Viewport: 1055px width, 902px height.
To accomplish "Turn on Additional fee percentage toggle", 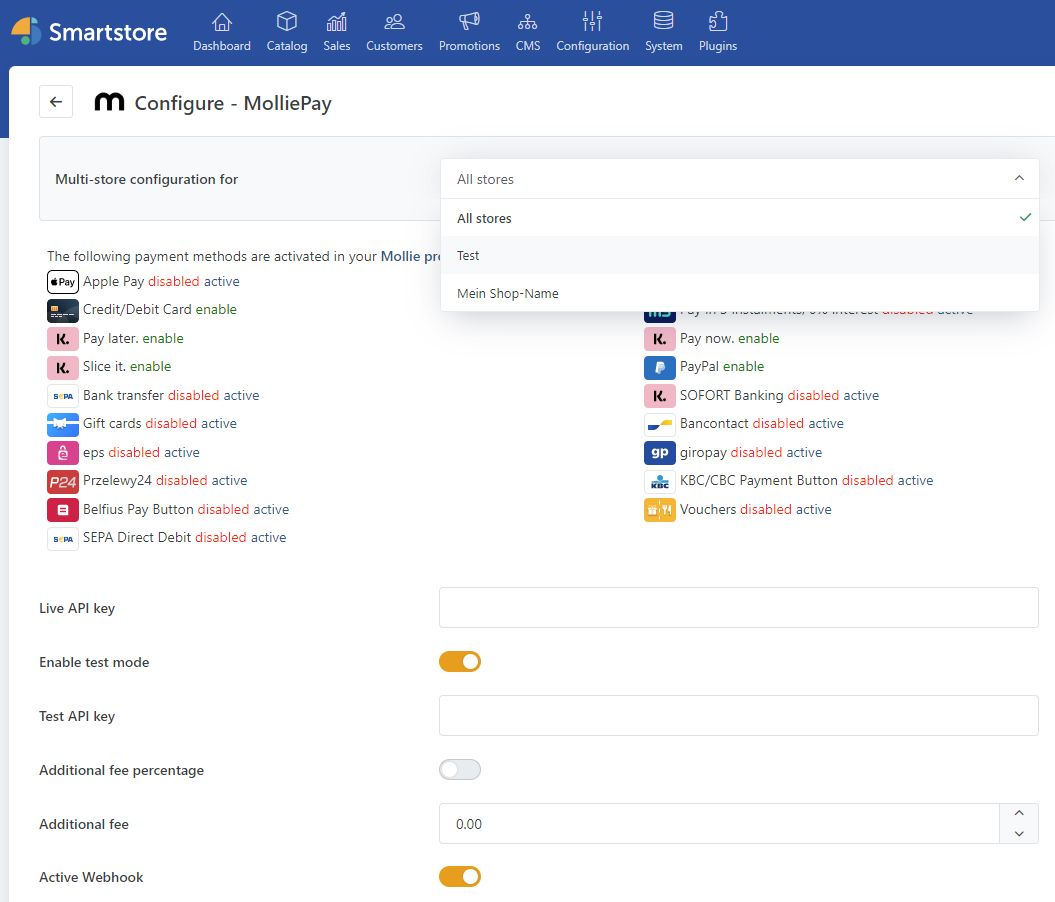I will click(460, 770).
